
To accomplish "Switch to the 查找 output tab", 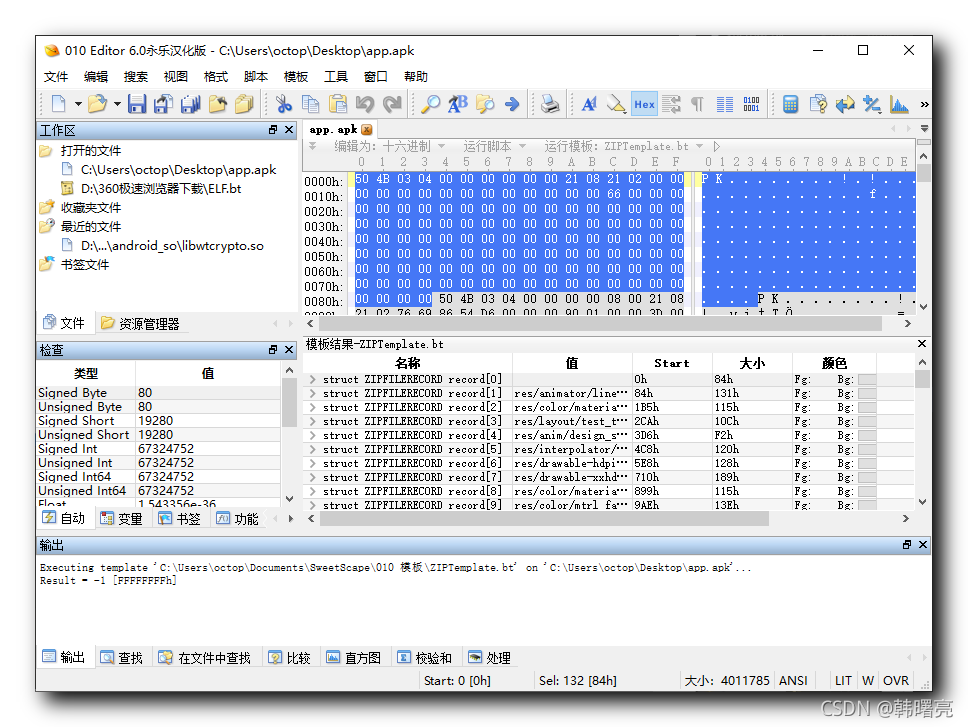I will [x=122, y=658].
